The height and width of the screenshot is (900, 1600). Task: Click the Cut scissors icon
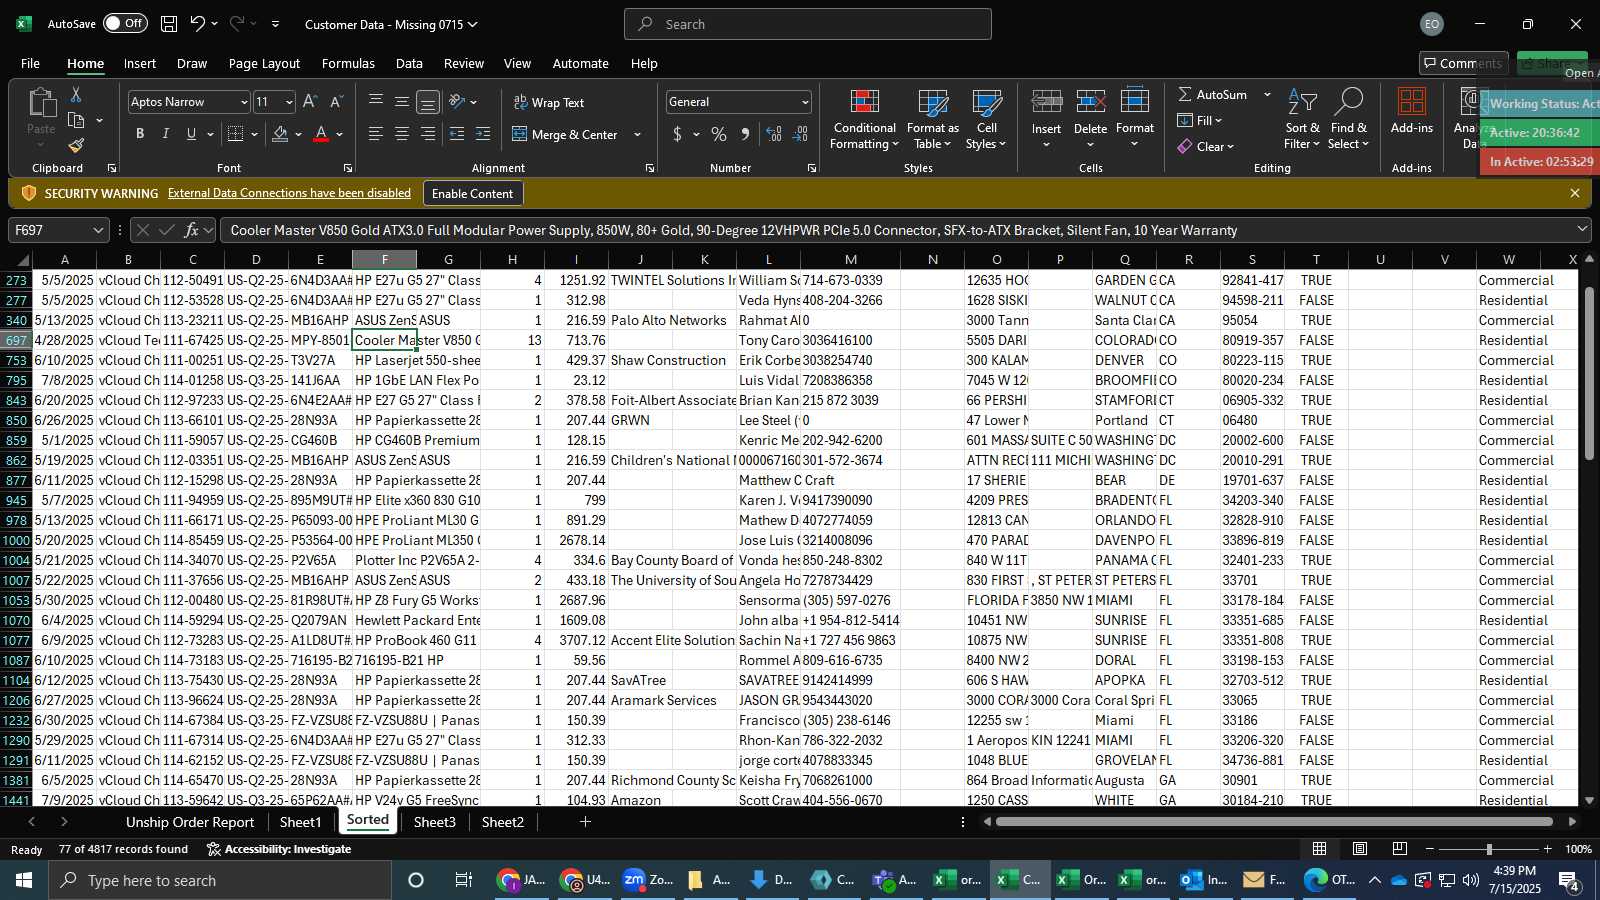tap(76, 94)
